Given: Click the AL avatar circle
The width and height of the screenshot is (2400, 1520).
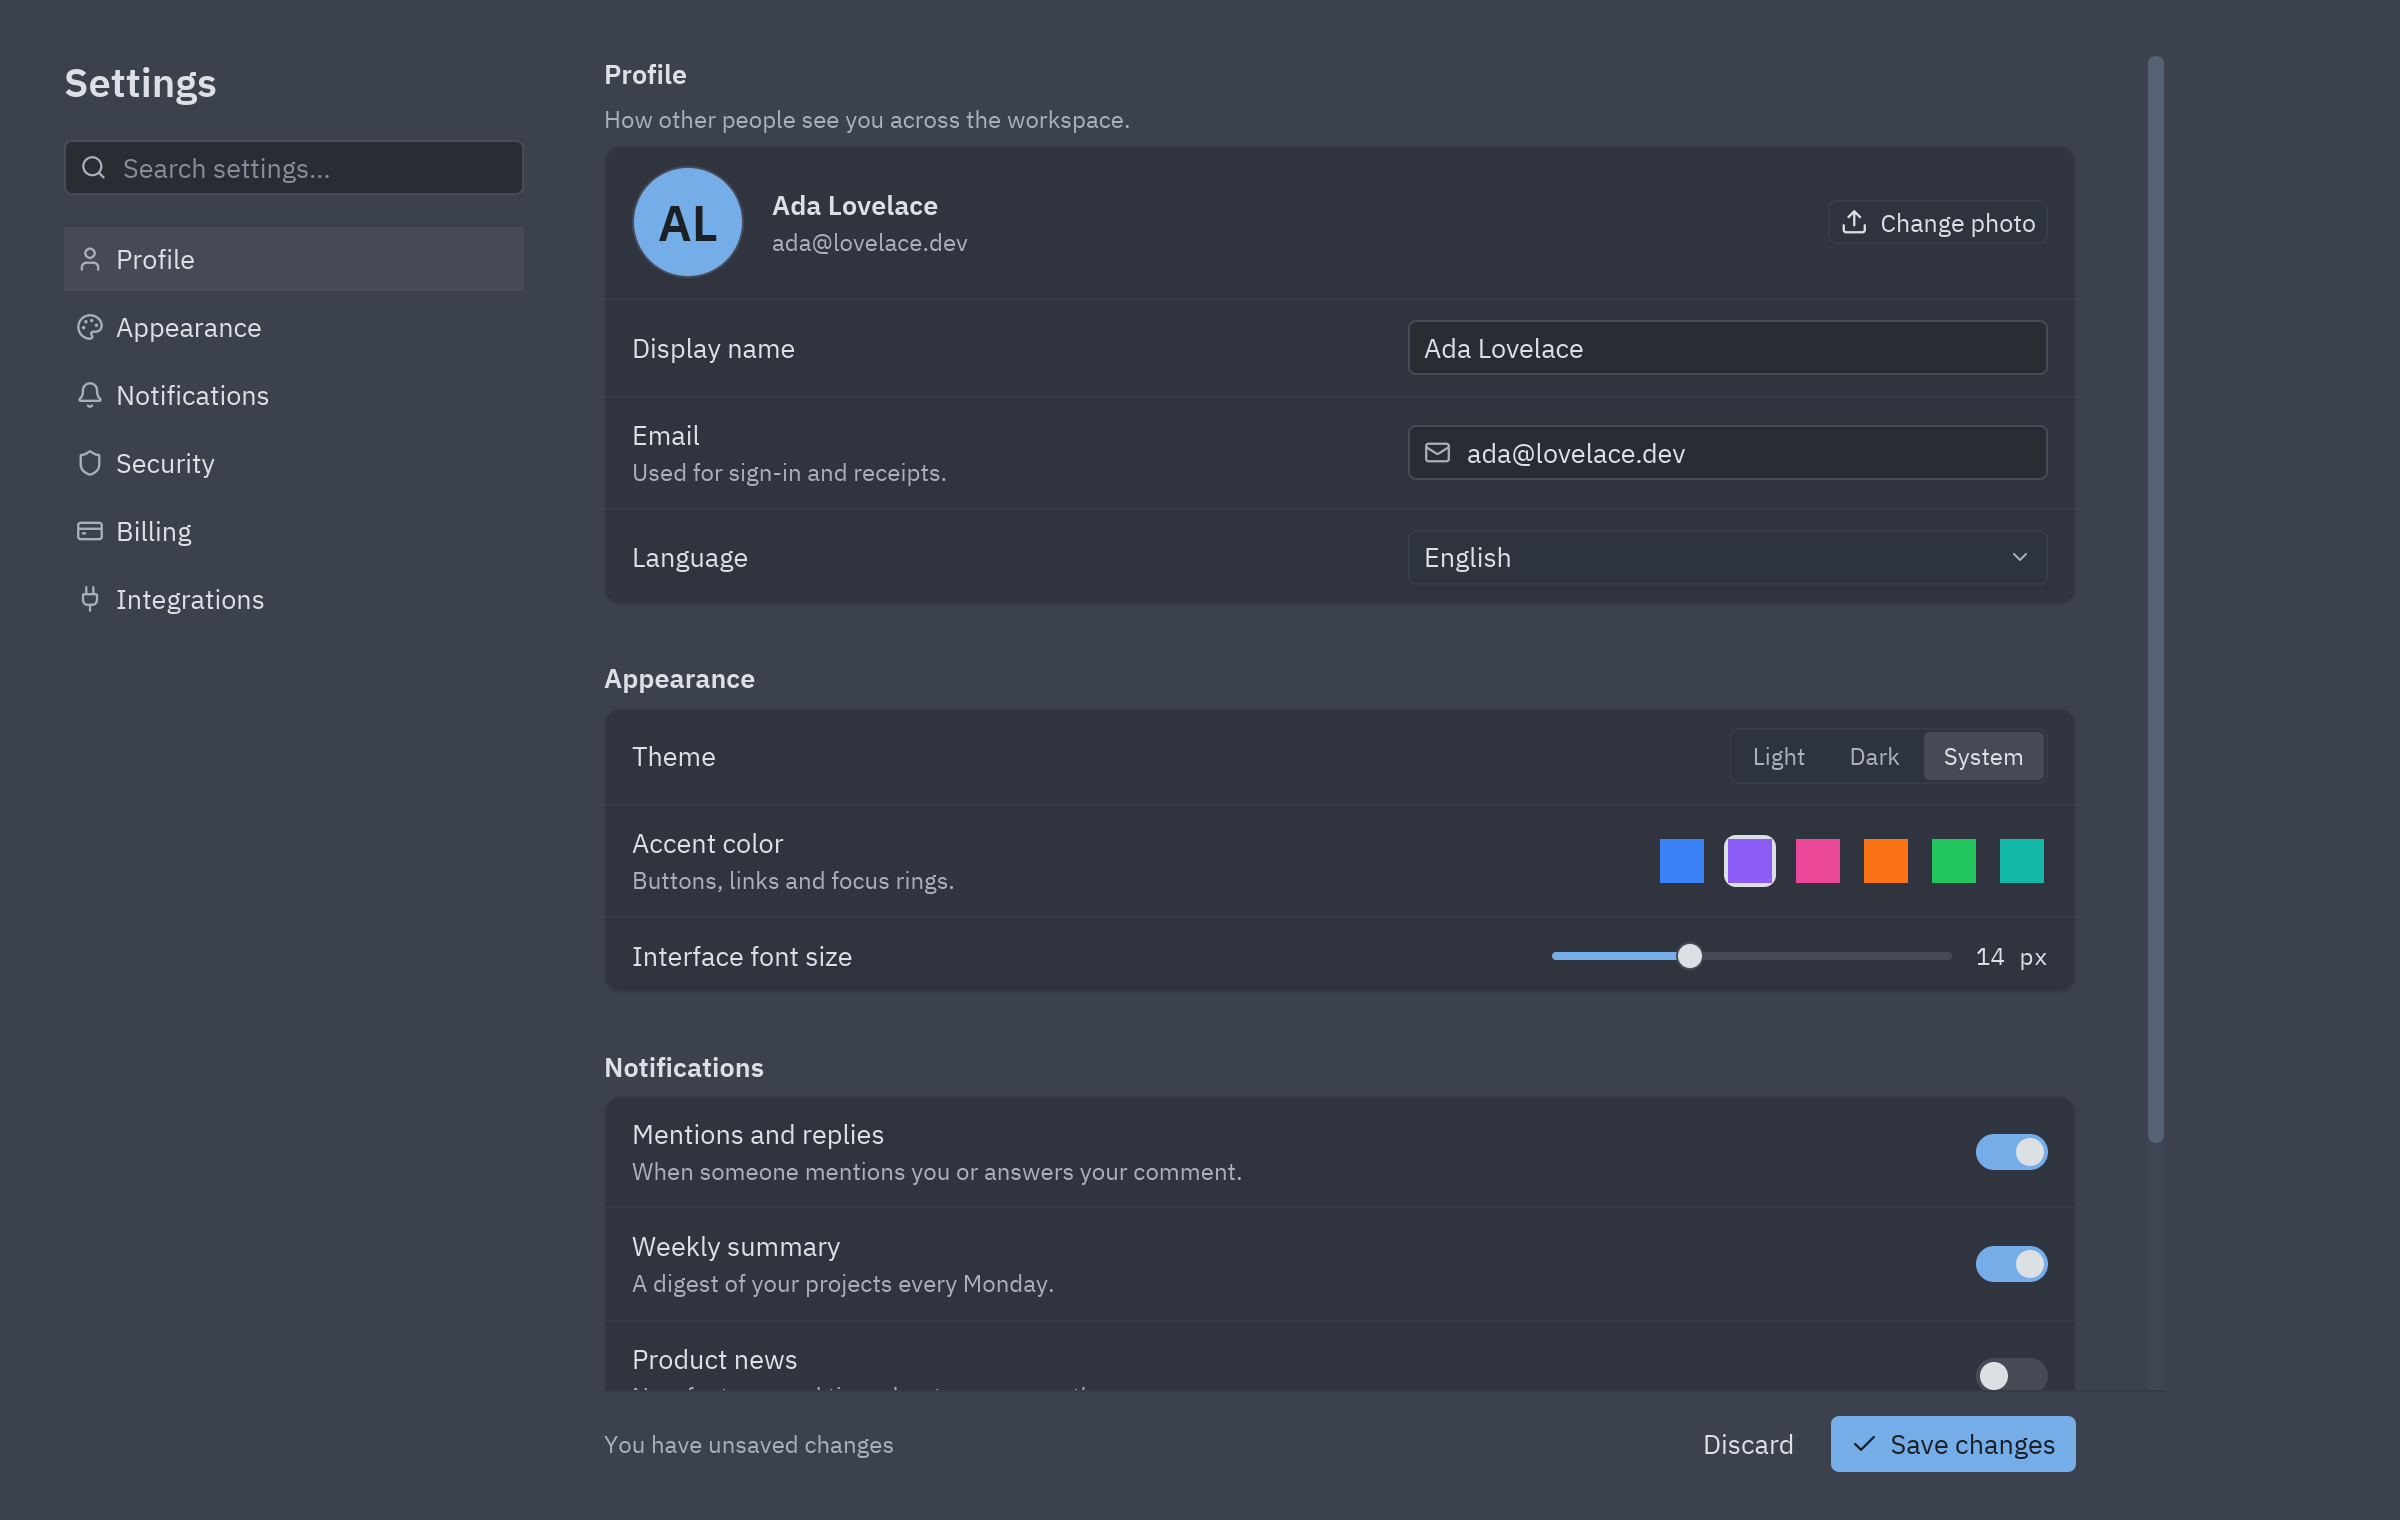Looking at the screenshot, I should (688, 222).
